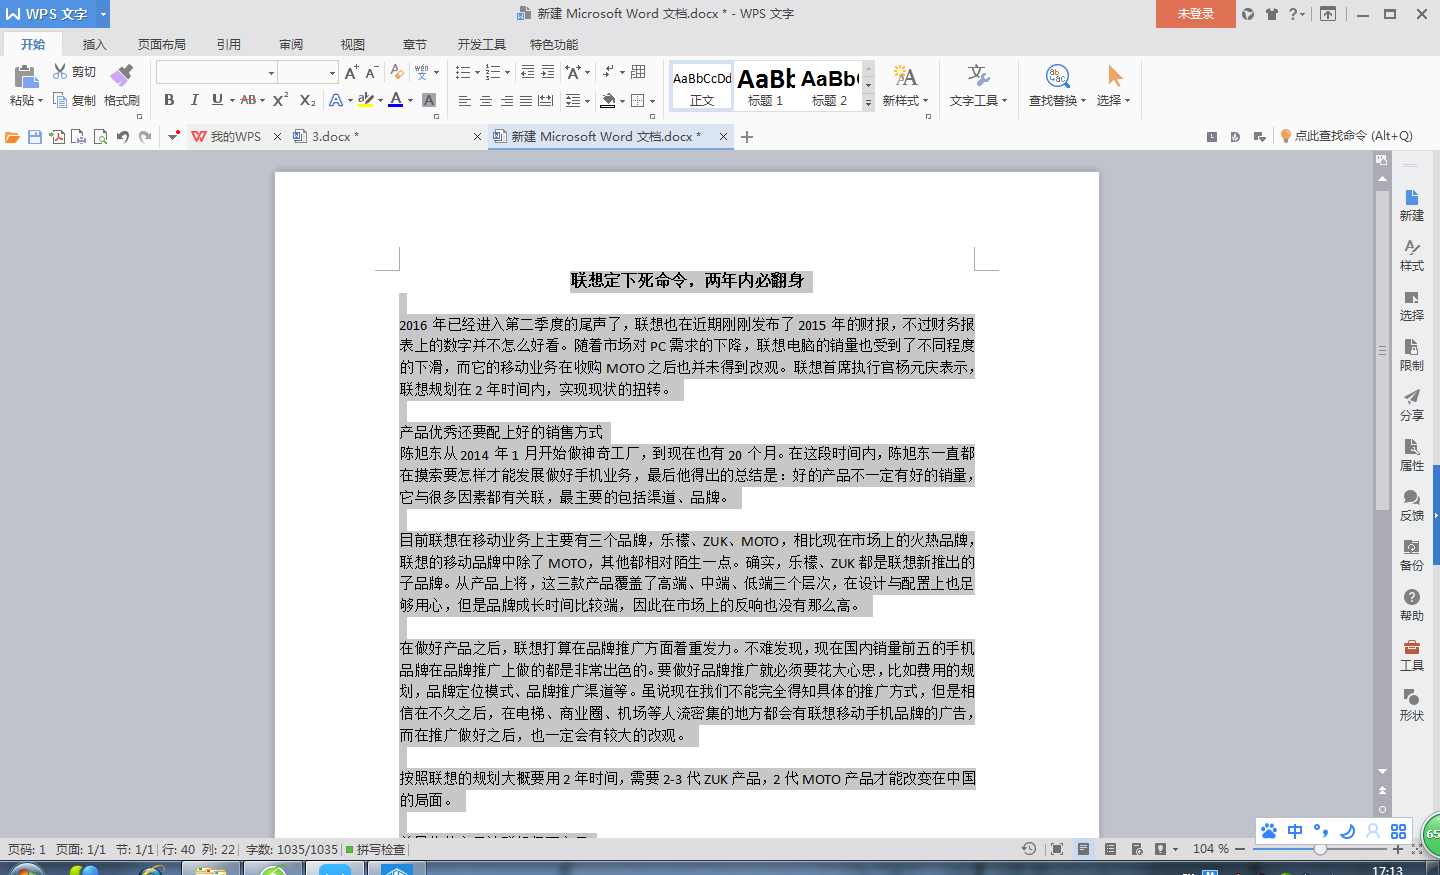
Task: Open the Tools pane in right sidebar
Action: 1411,655
